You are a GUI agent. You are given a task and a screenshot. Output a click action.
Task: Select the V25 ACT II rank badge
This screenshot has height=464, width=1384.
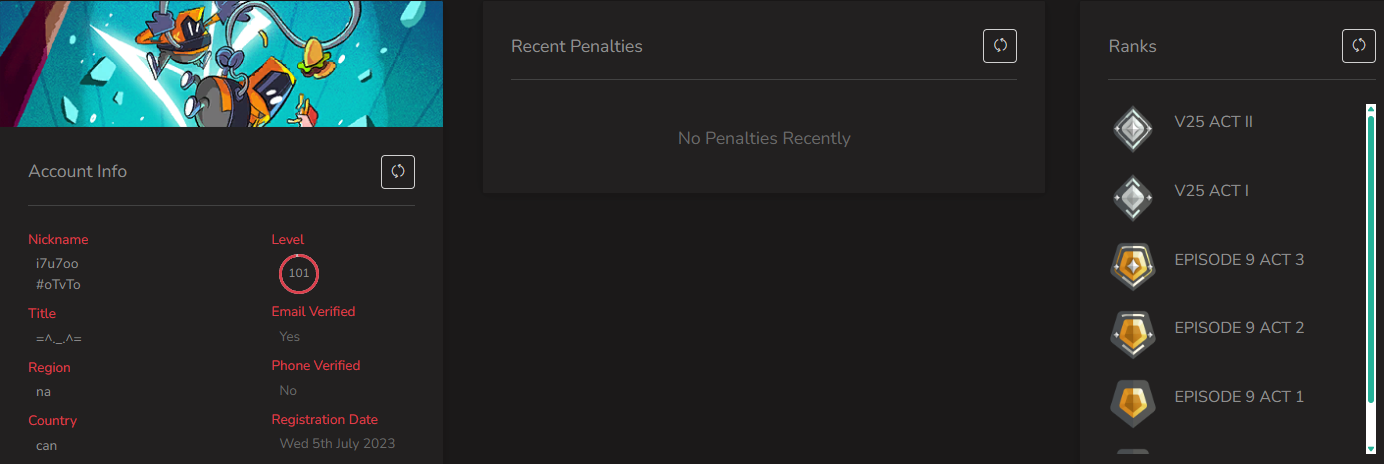point(1133,129)
